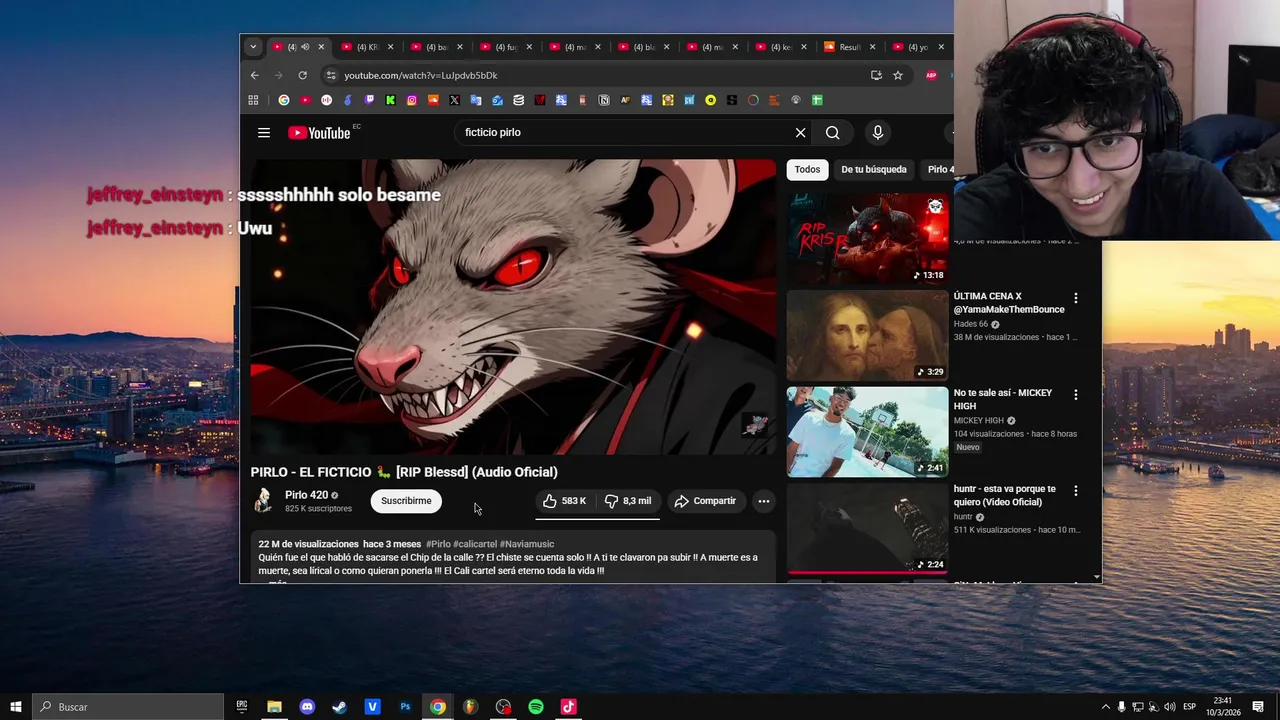Open X (Twitter) bookmark in bookmarks bar
1280x720 pixels.
(x=454, y=100)
